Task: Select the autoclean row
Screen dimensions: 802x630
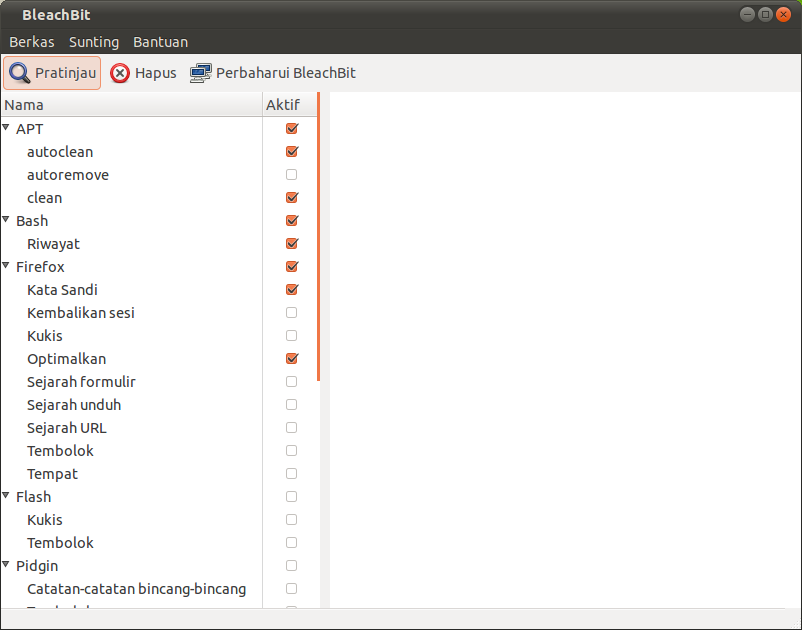Action: (159, 152)
